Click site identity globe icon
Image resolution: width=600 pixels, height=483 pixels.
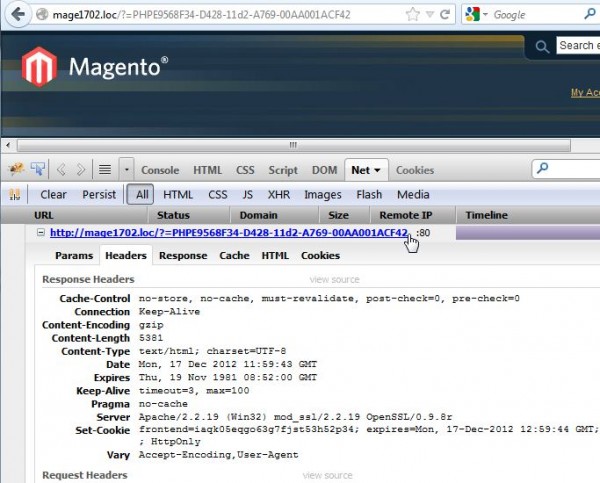[x=42, y=15]
